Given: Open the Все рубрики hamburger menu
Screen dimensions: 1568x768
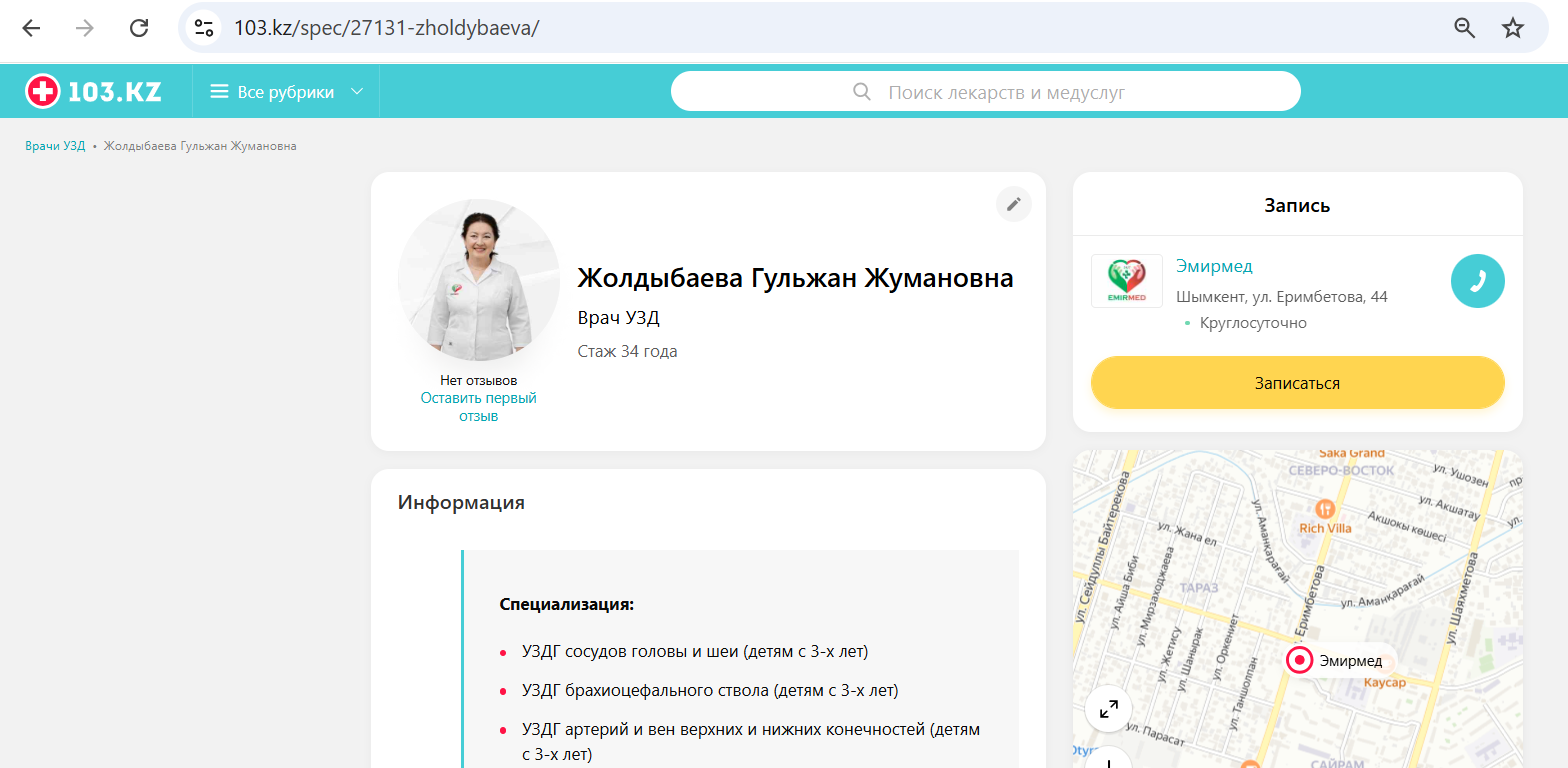Looking at the screenshot, I should 286,92.
